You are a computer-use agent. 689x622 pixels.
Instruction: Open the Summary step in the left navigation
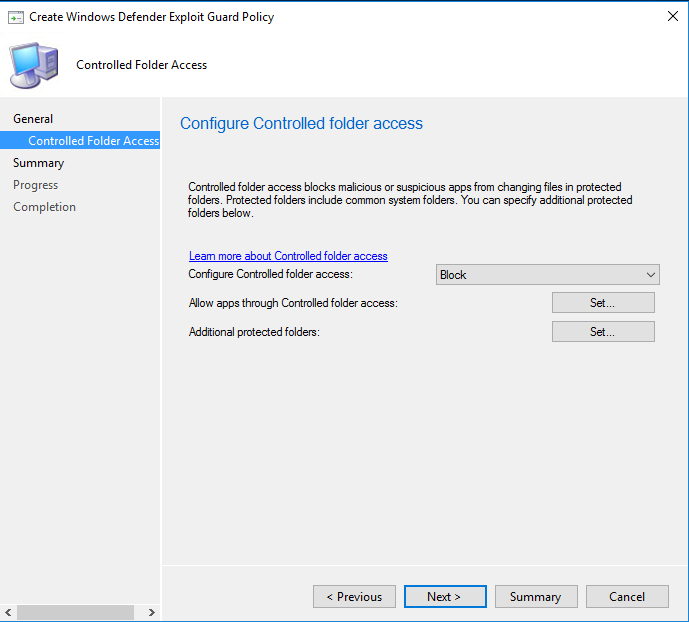38,163
